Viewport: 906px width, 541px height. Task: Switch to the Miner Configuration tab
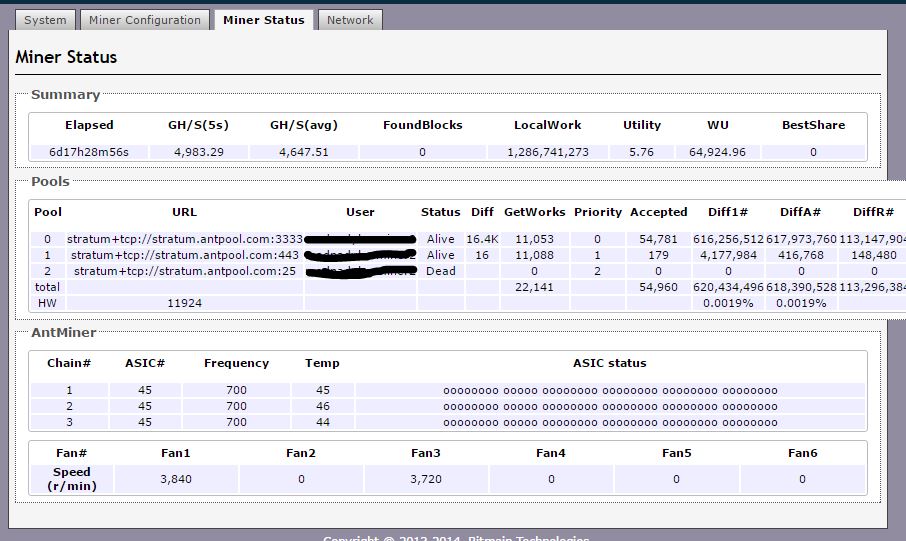pyautogui.click(x=144, y=20)
